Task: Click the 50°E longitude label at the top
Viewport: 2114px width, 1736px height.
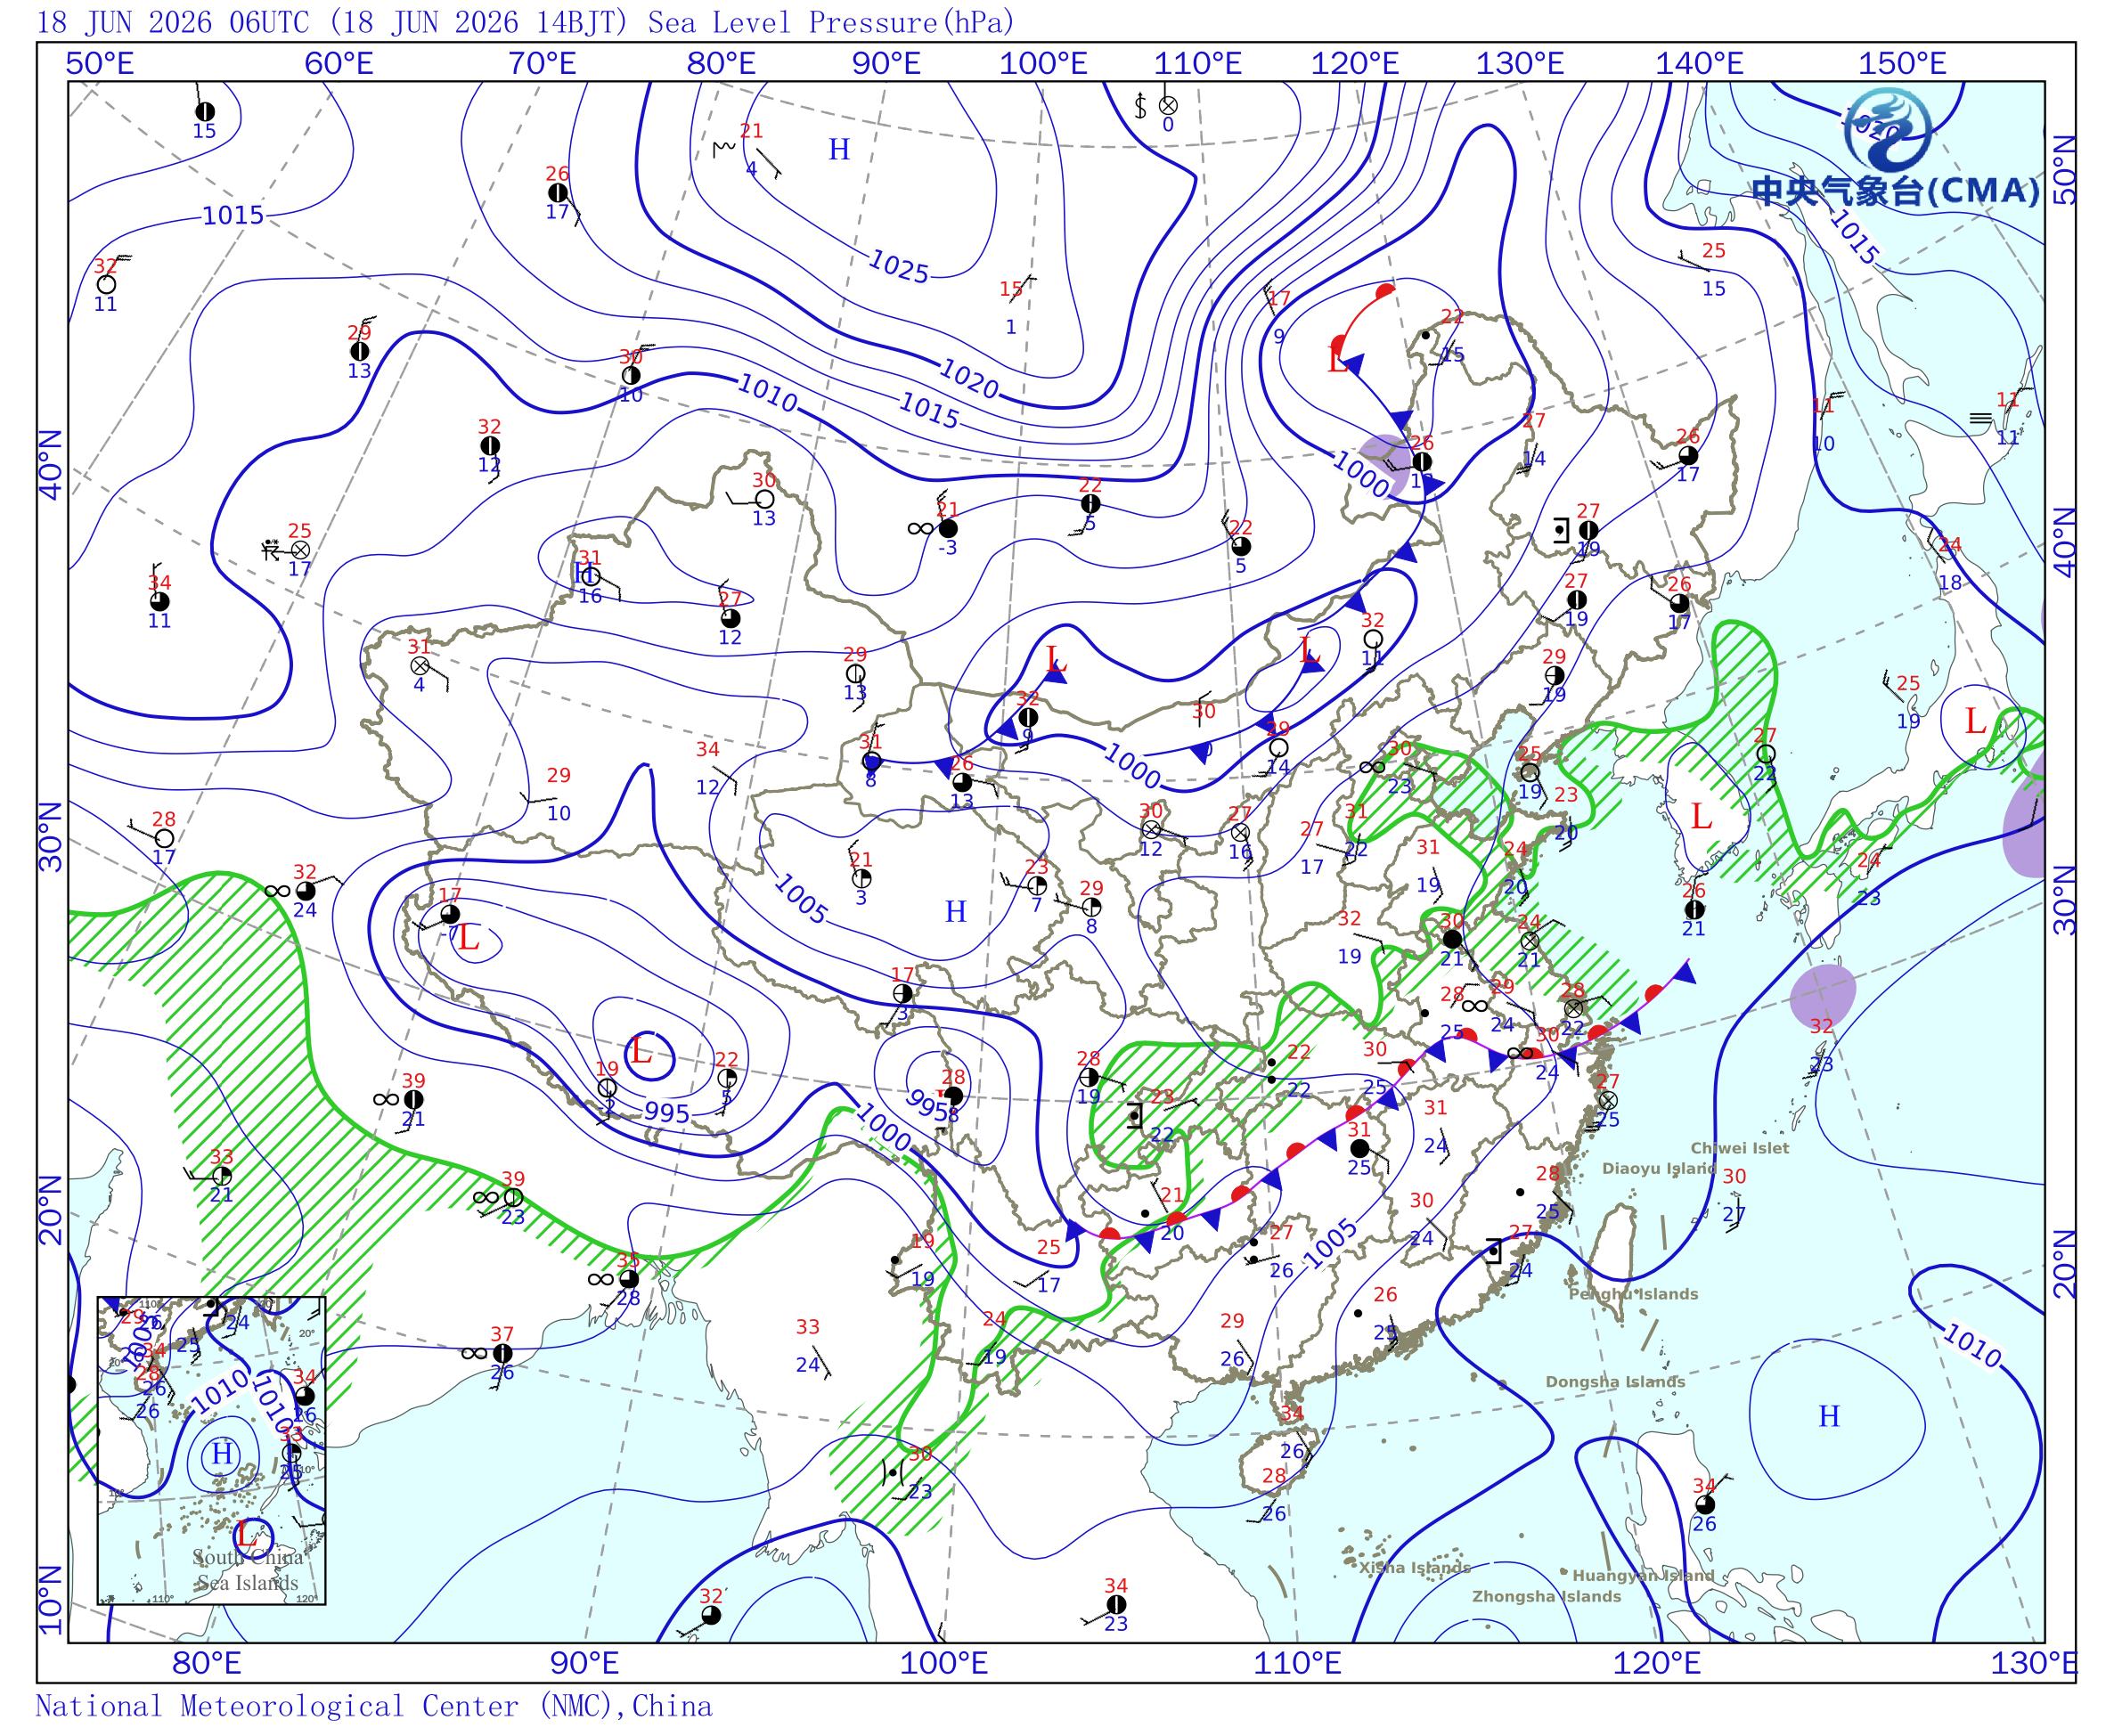Action: point(100,63)
